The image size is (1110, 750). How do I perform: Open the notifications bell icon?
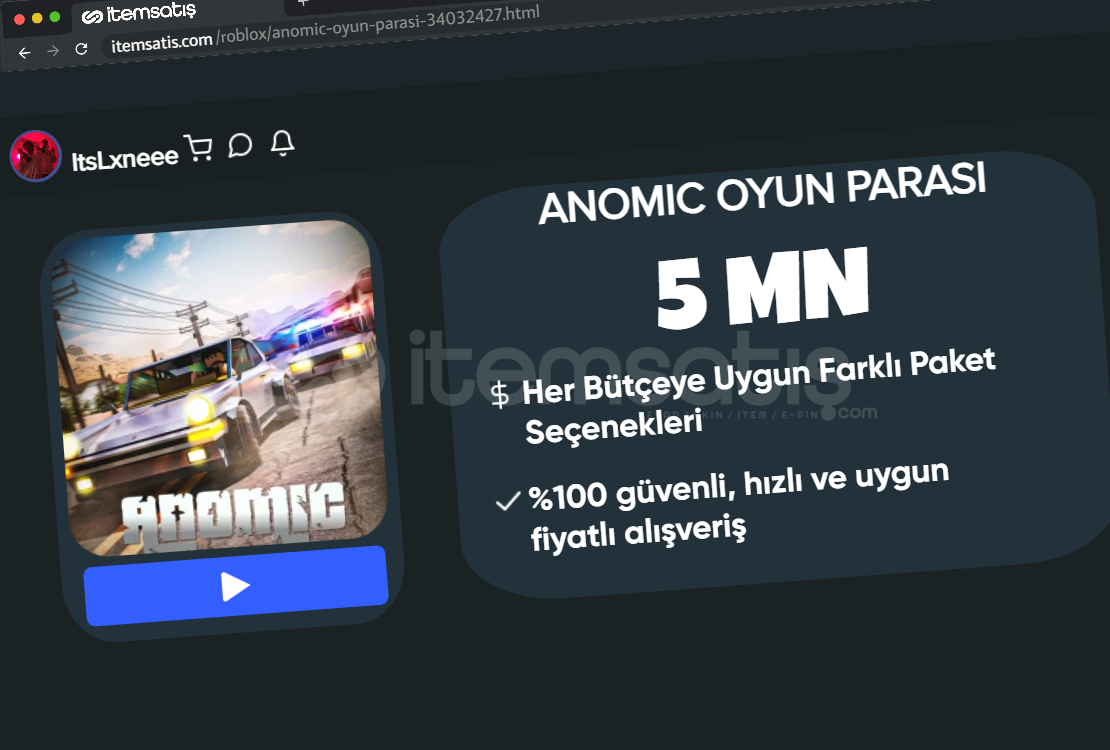tap(282, 142)
